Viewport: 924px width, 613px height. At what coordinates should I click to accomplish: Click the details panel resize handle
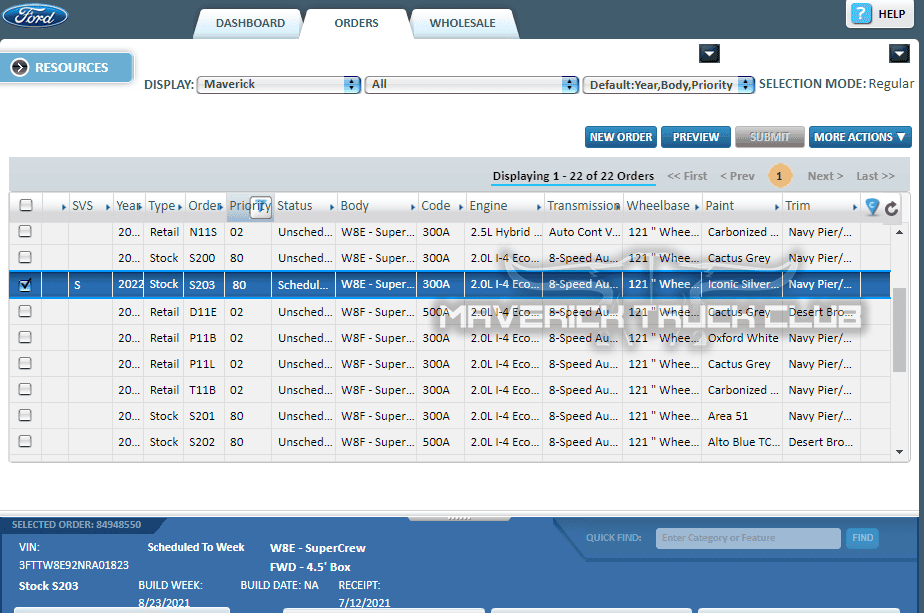tap(459, 518)
